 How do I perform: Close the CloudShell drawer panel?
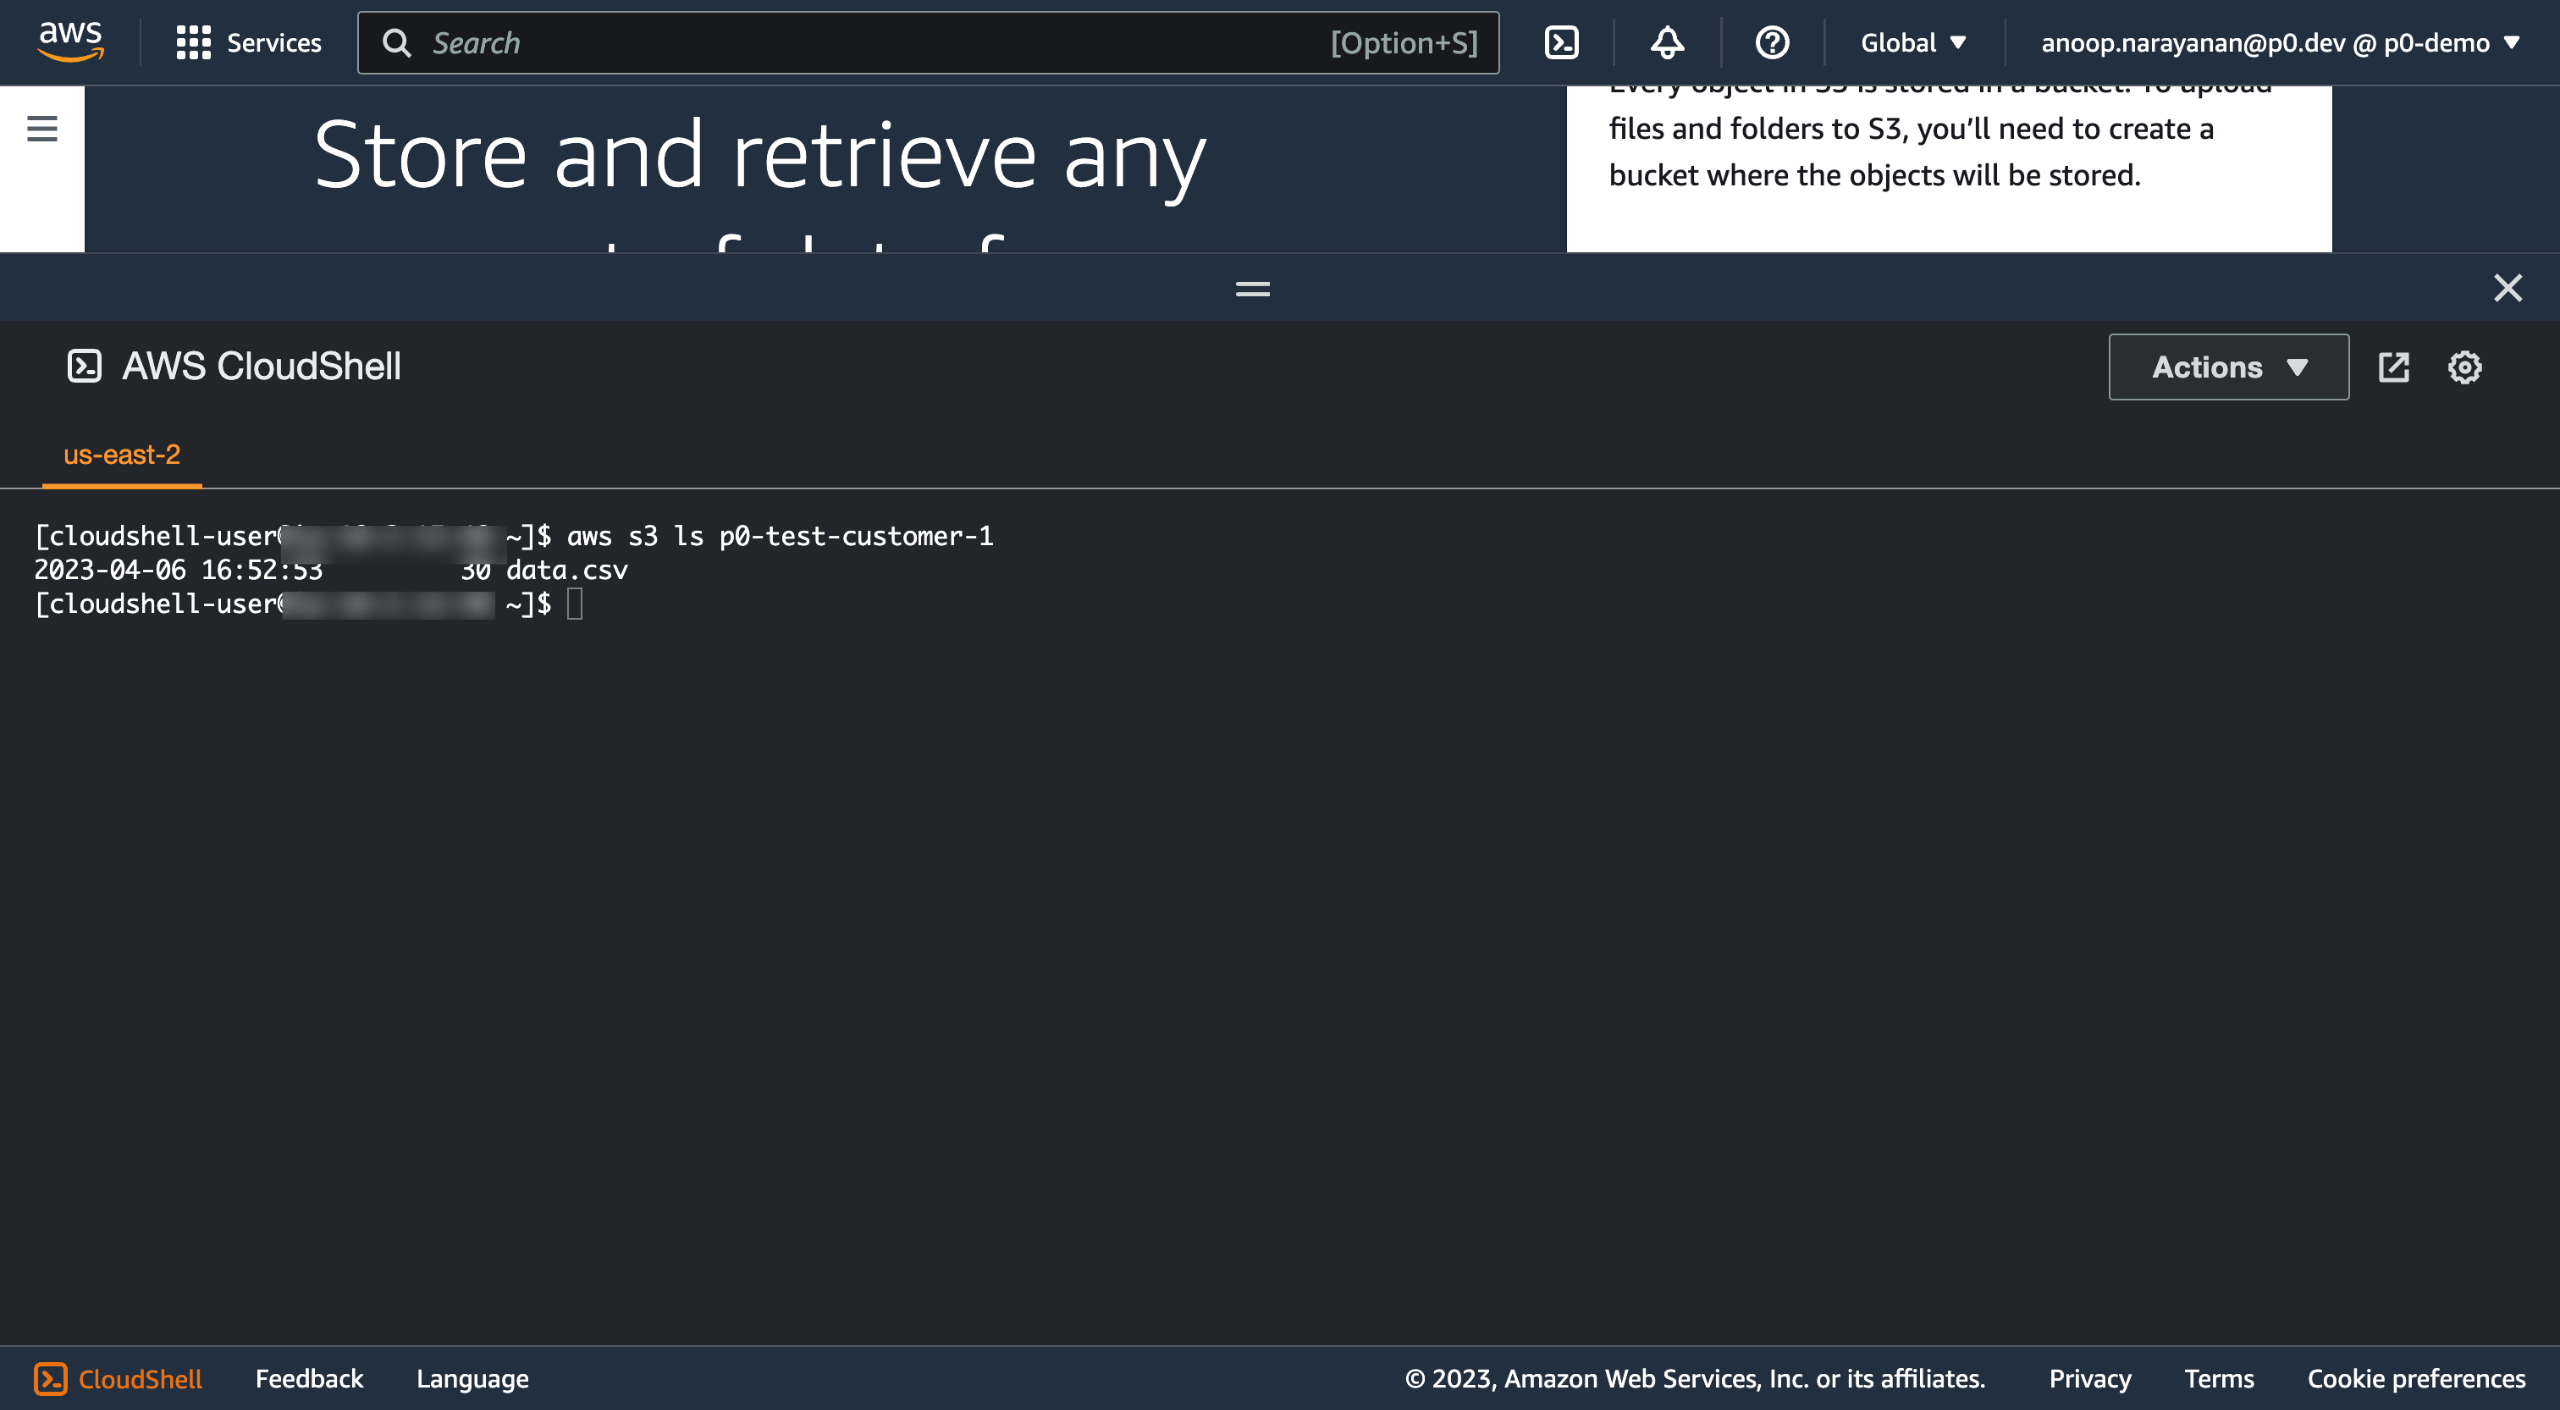pyautogui.click(x=2507, y=288)
